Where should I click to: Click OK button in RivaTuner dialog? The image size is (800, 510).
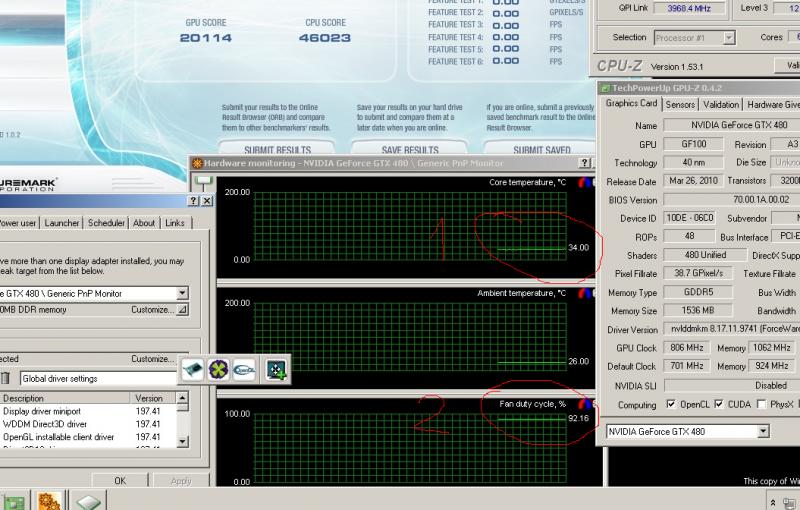click(120, 480)
